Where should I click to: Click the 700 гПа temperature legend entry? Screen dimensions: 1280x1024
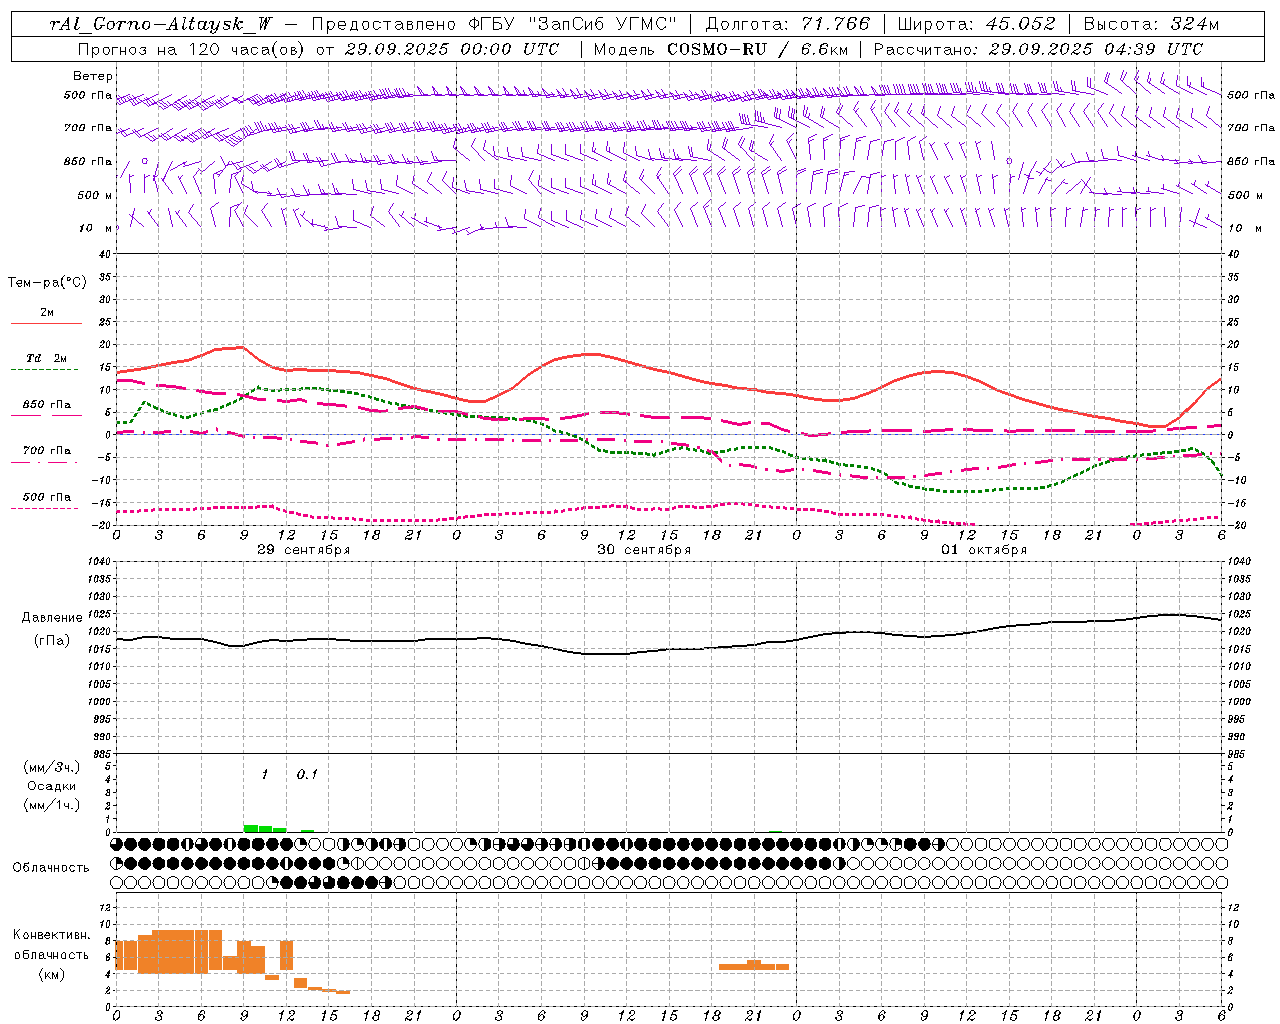(x=47, y=450)
